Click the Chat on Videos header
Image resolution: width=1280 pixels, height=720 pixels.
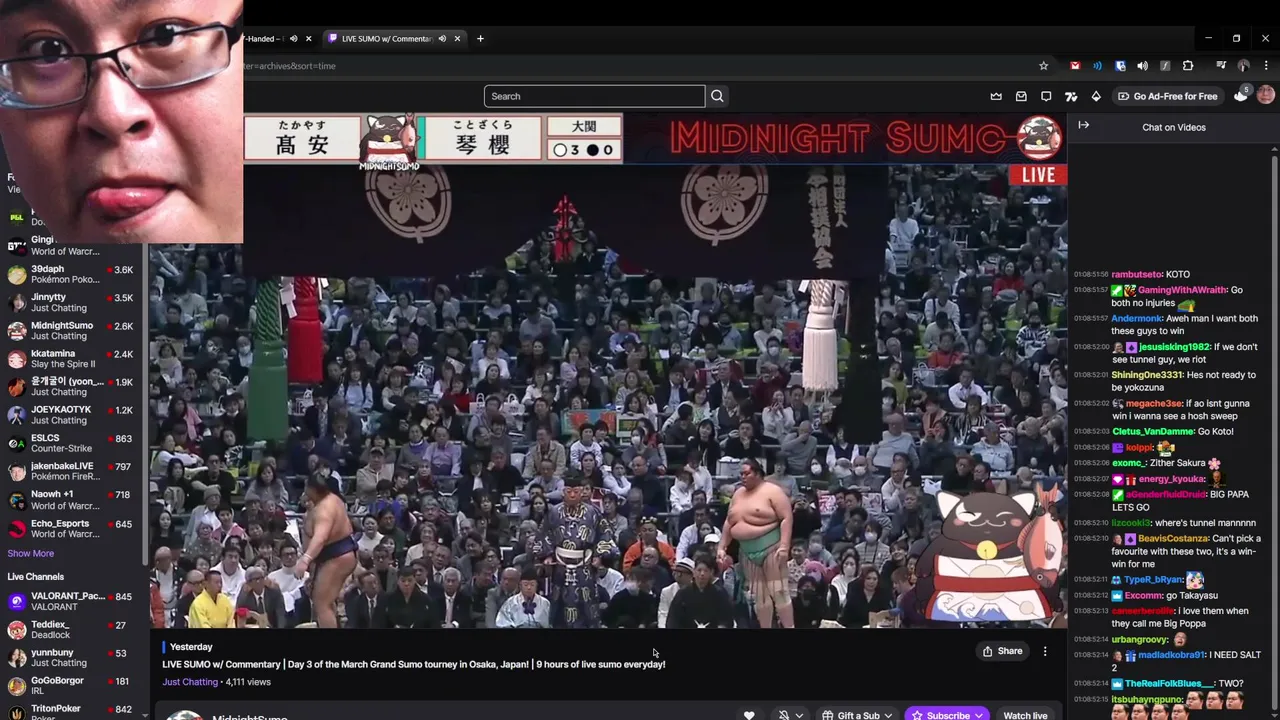tap(1174, 127)
